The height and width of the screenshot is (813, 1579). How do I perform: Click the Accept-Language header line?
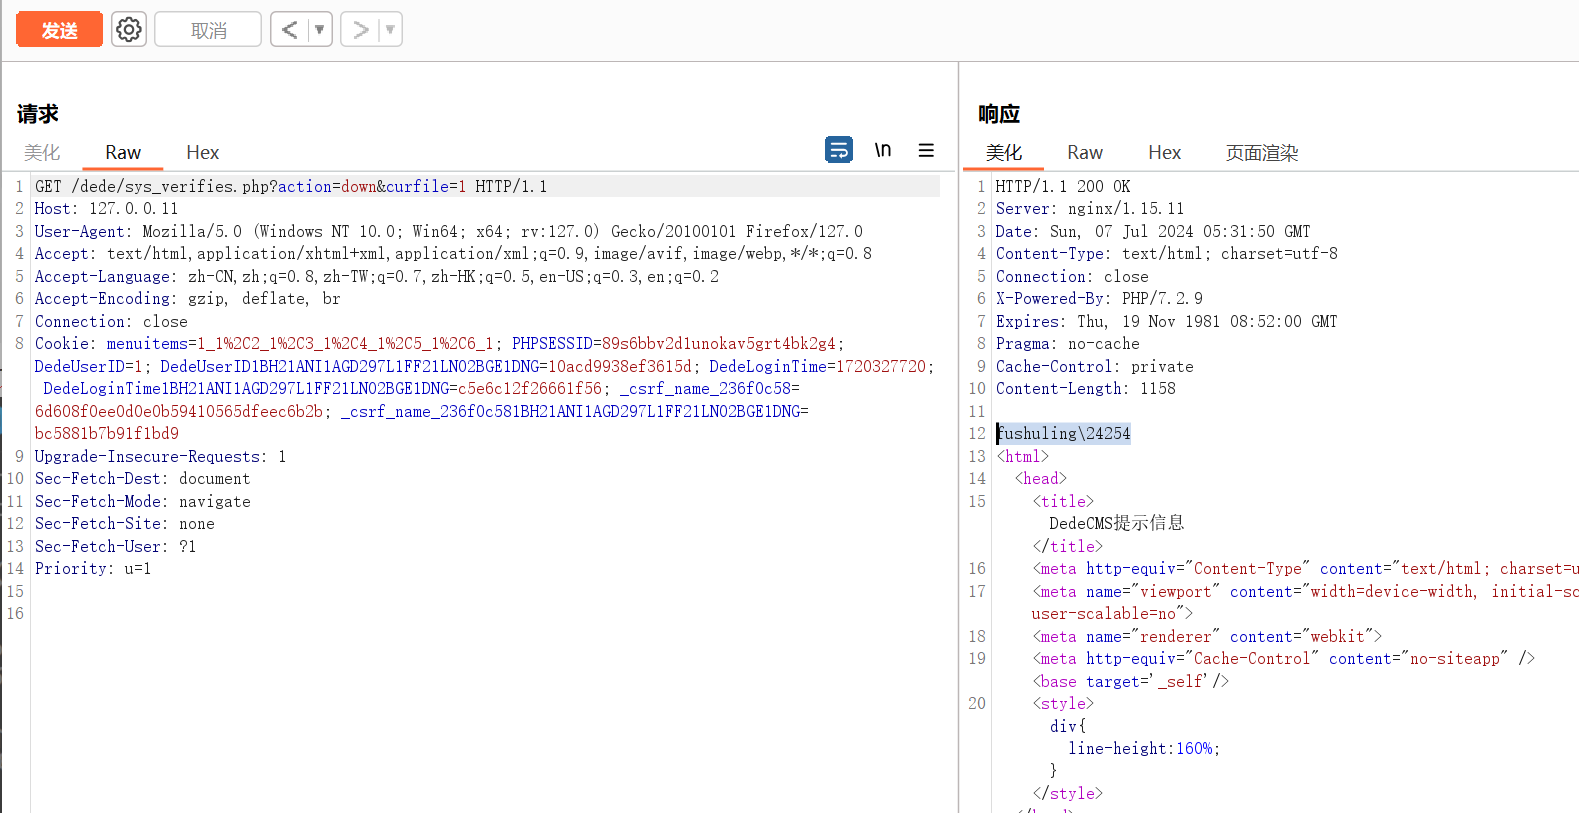point(377,276)
